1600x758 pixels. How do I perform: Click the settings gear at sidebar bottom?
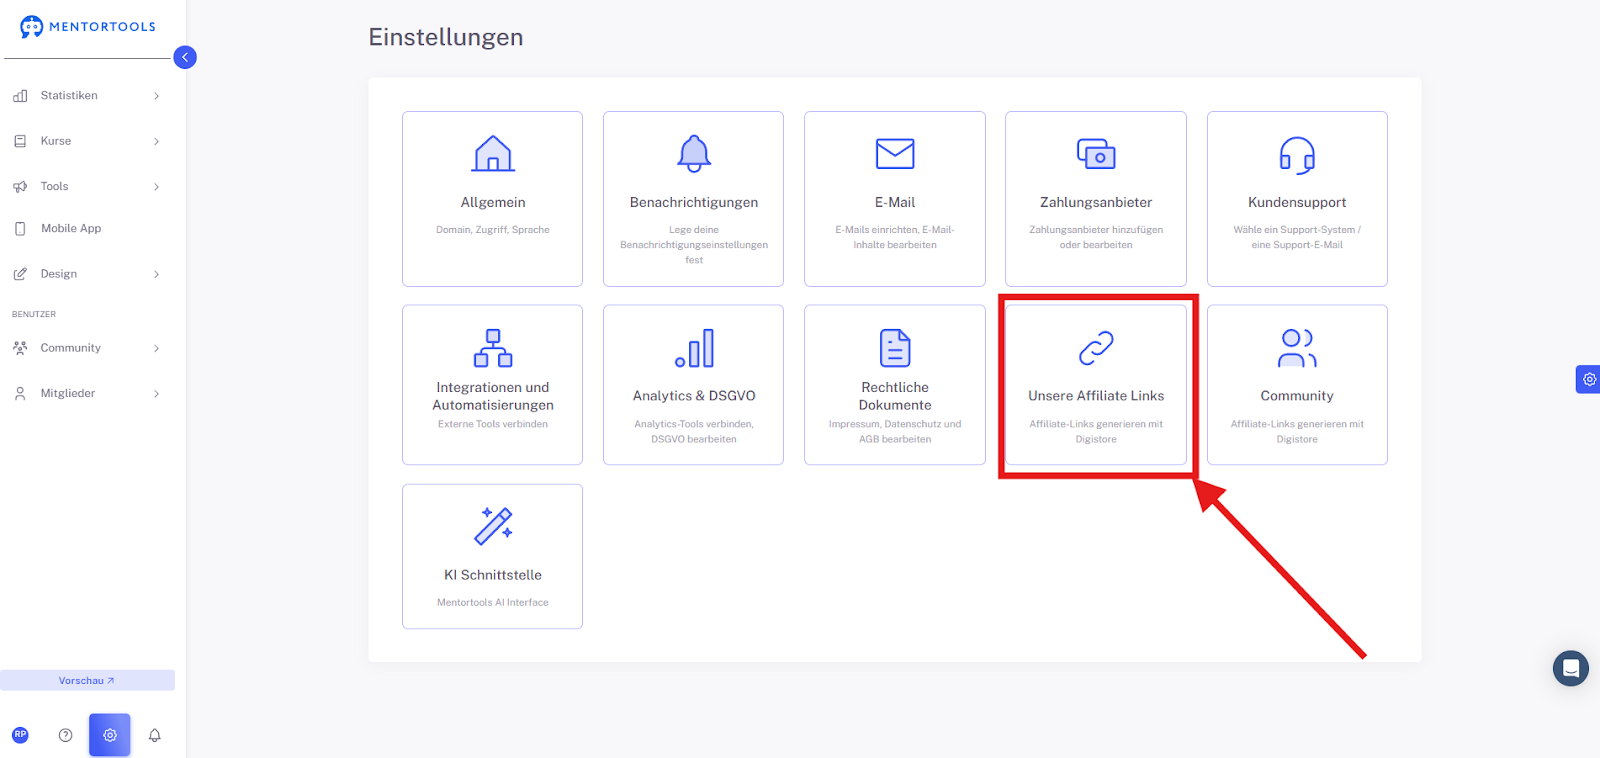tap(110, 735)
